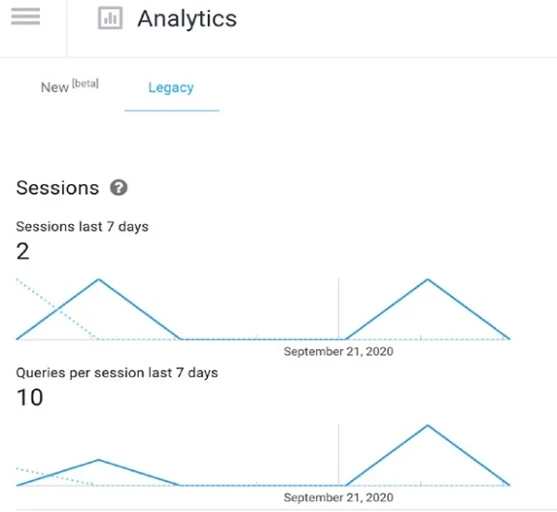Click the sessions count value 2
557x512 pixels.
23,252
